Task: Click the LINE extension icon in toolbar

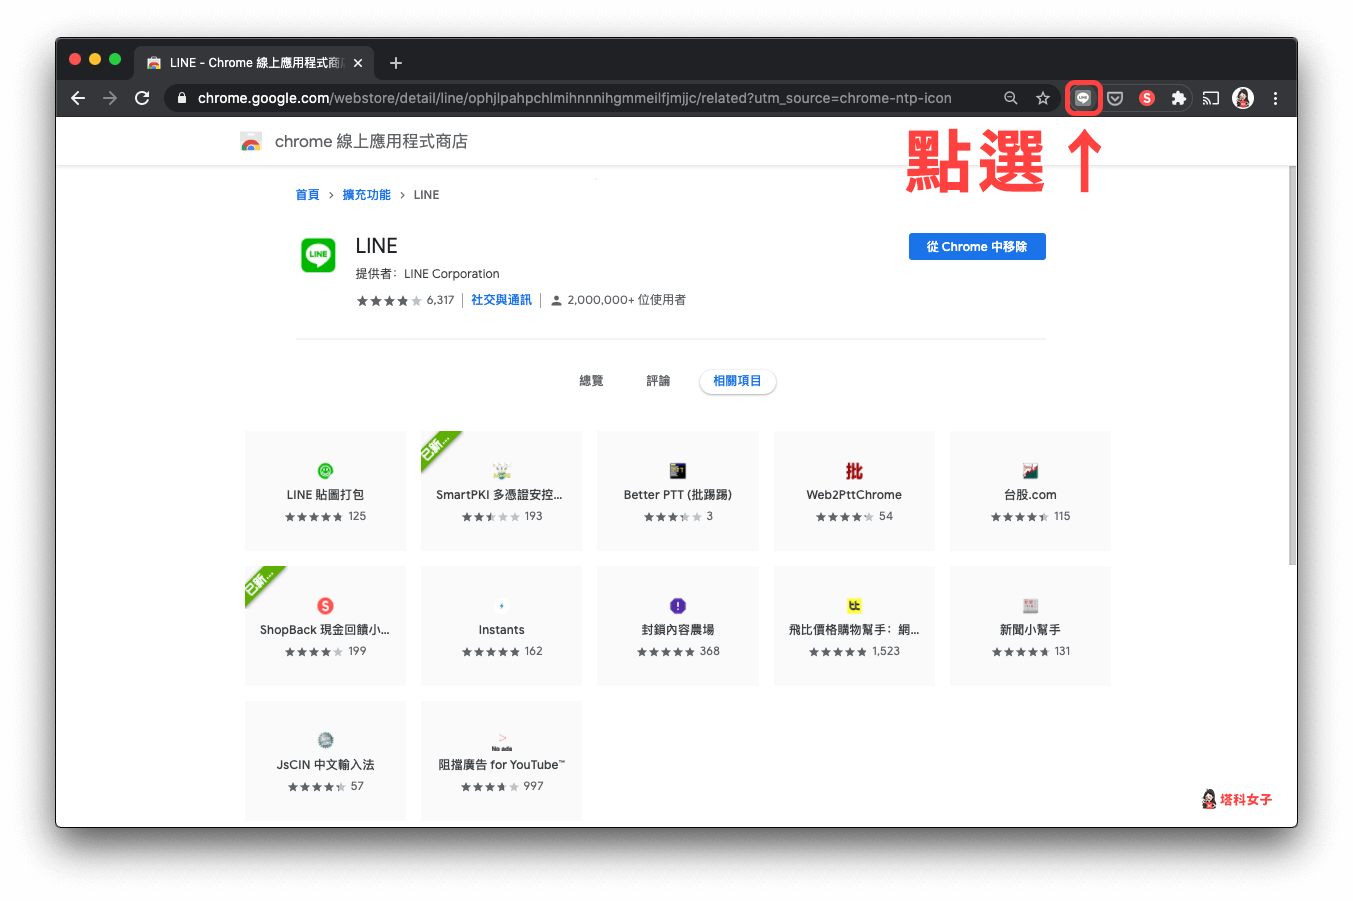Action: pyautogui.click(x=1083, y=98)
